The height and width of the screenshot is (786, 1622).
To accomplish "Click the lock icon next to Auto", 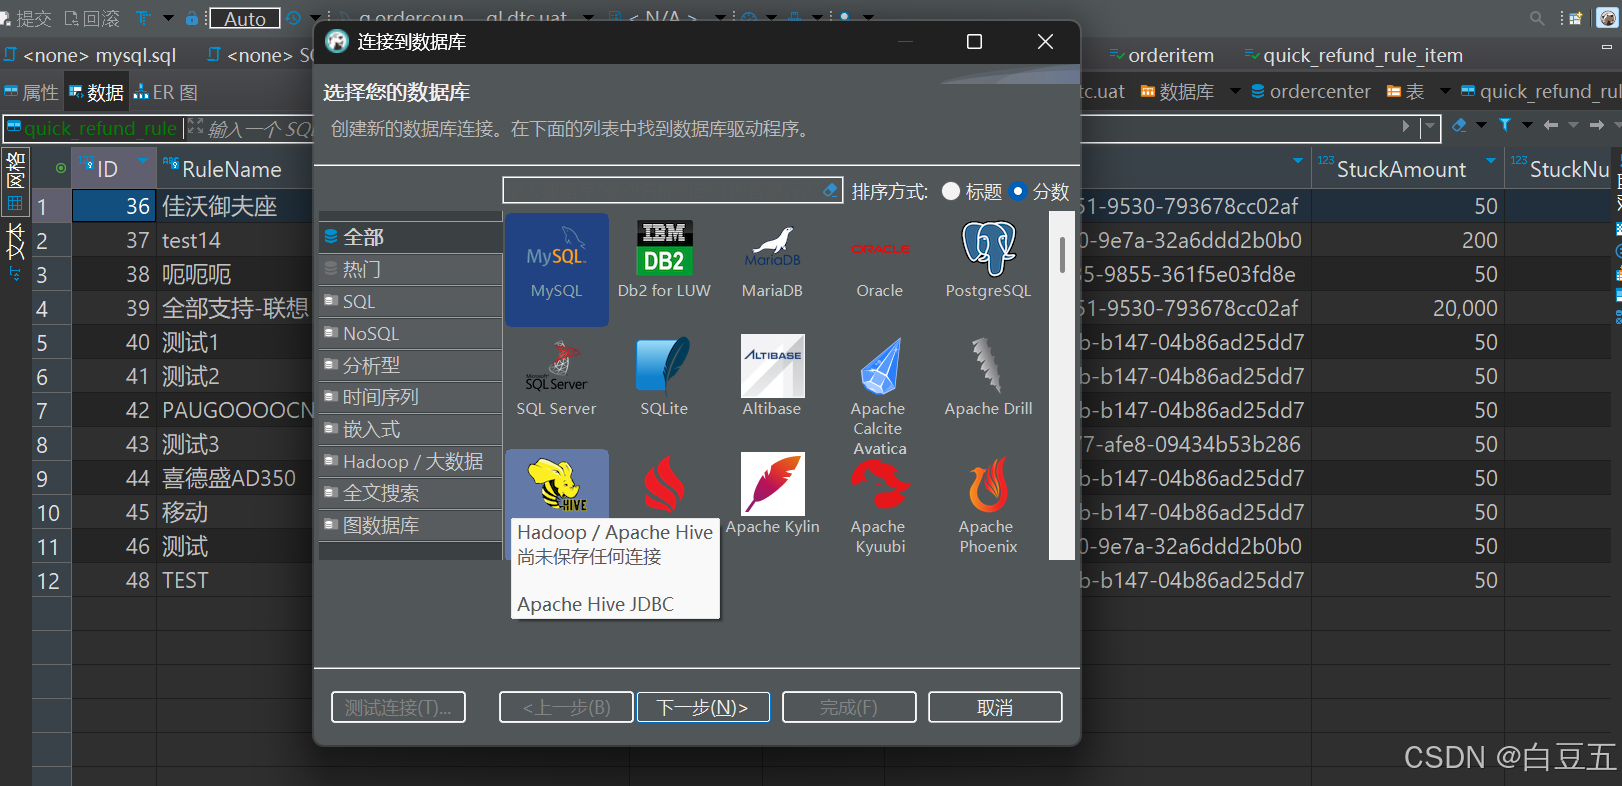I will click(192, 18).
